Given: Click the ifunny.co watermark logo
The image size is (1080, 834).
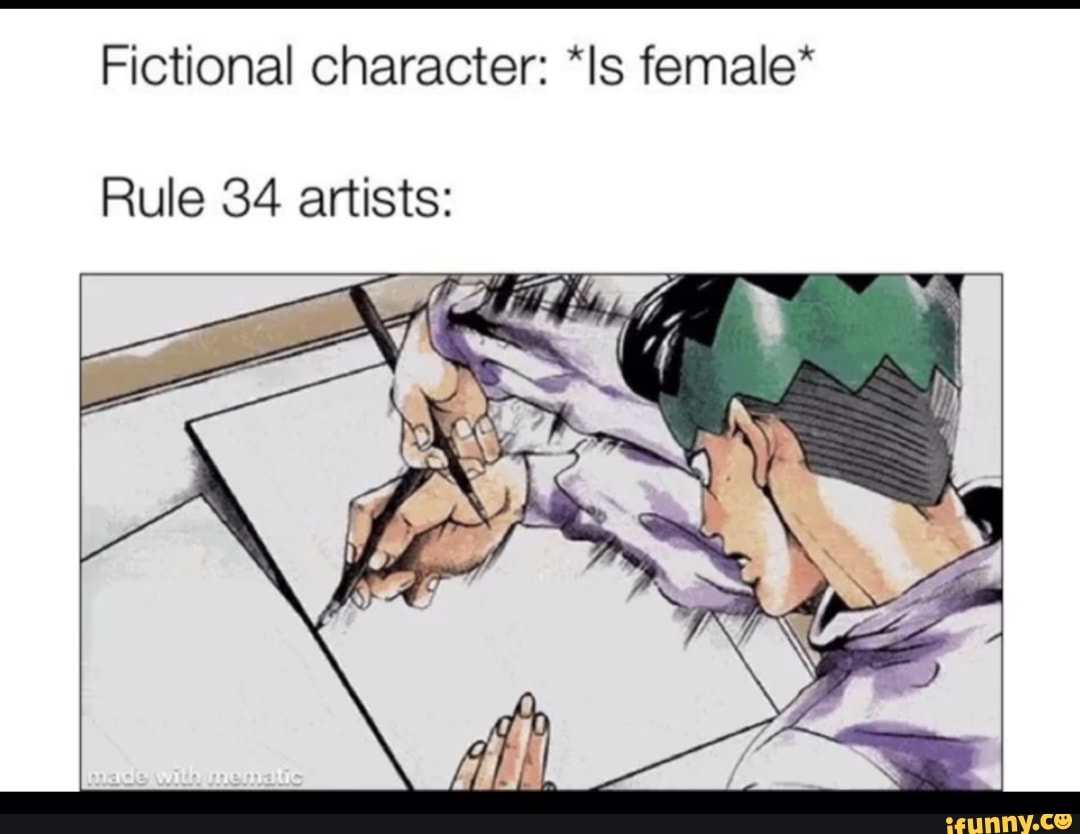Looking at the screenshot, I should pos(1010,821).
